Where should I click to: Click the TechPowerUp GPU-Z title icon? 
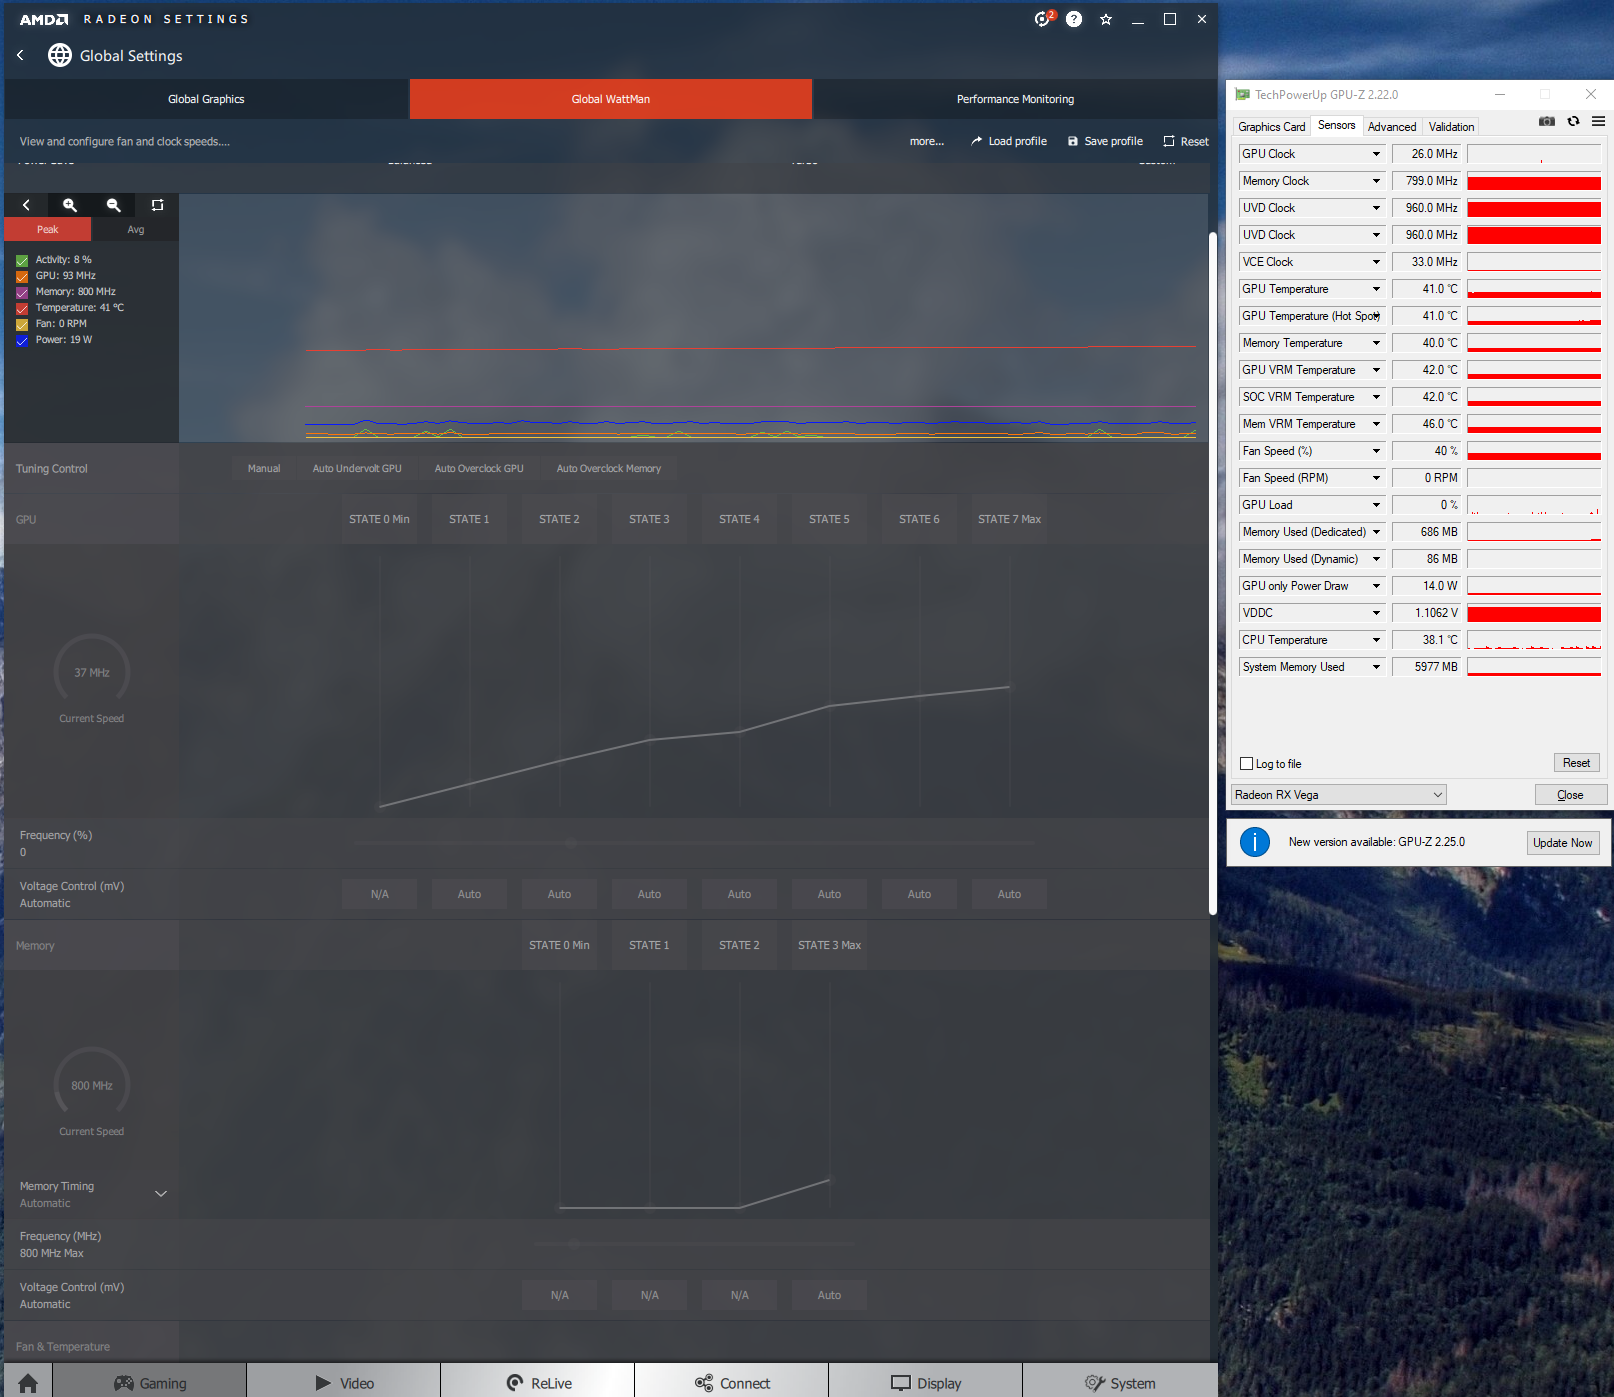coord(1242,95)
